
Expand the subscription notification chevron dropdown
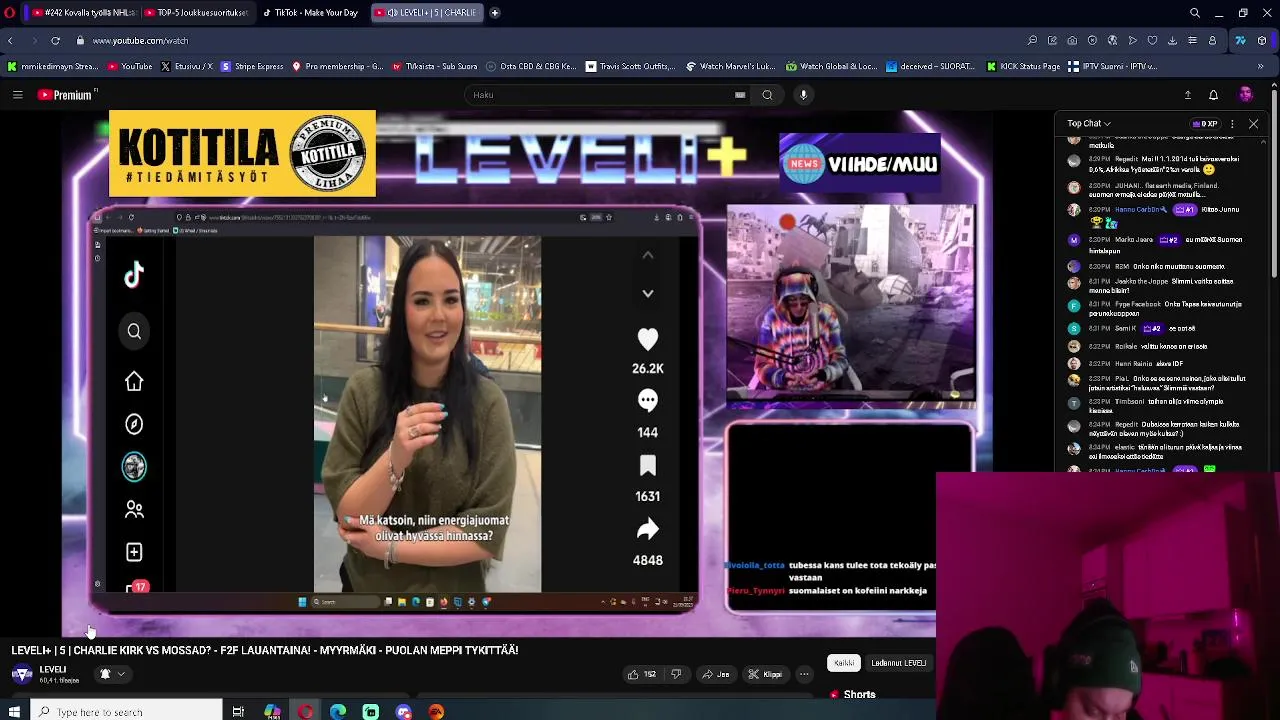[x=121, y=674]
